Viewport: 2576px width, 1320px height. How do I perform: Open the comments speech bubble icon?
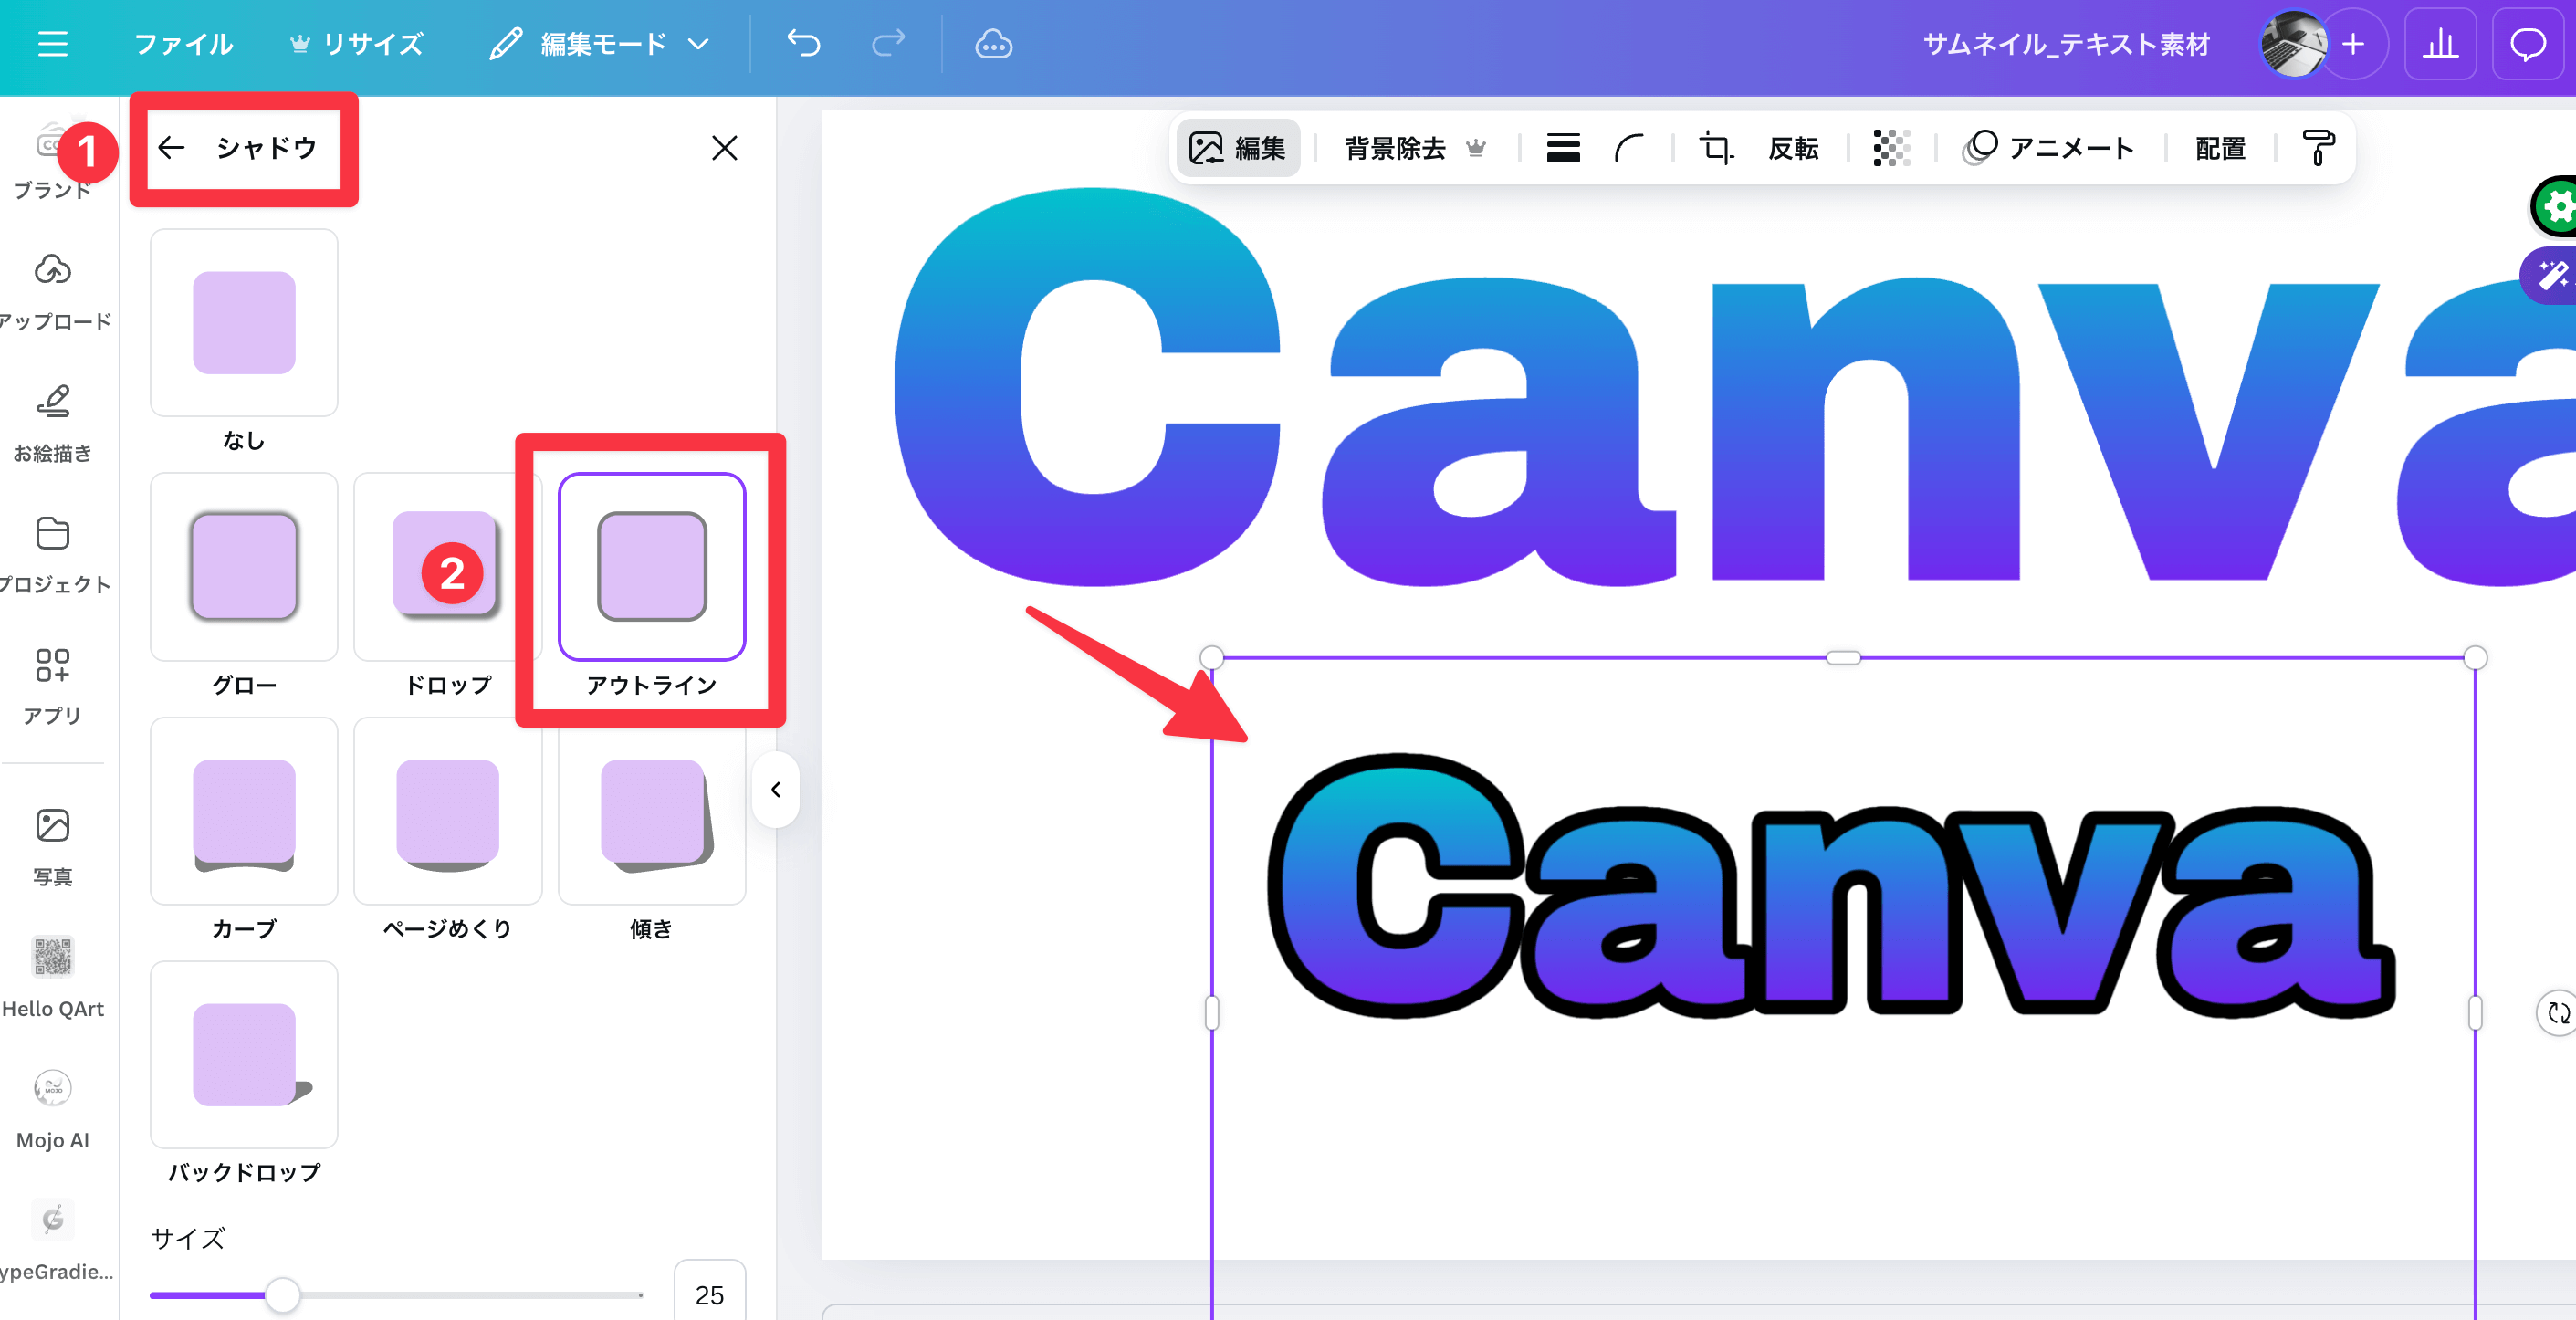click(x=2528, y=44)
